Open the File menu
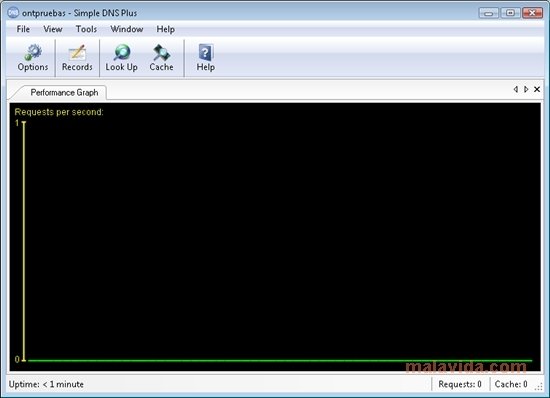The width and height of the screenshot is (550, 398). 23,29
